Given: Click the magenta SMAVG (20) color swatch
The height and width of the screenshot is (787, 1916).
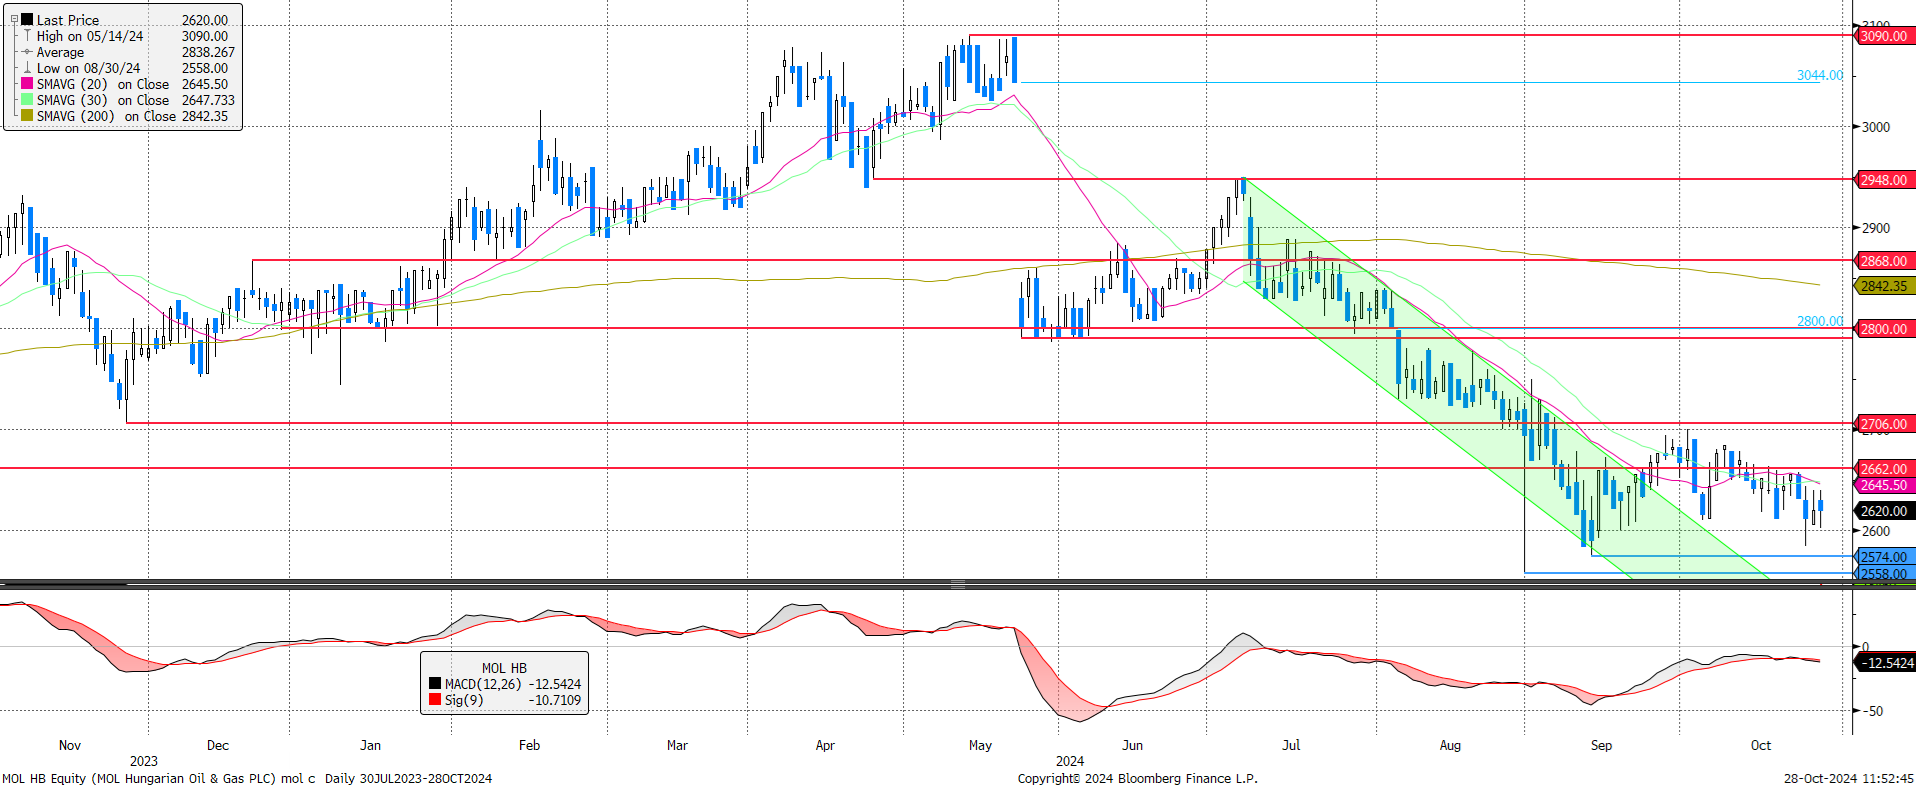Looking at the screenshot, I should [x=27, y=84].
